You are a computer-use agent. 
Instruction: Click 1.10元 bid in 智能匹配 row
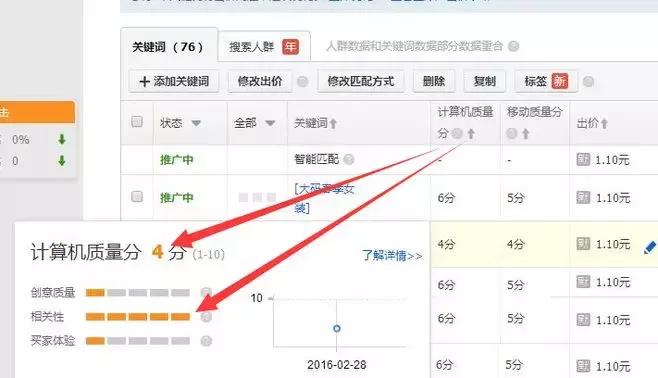(613, 160)
